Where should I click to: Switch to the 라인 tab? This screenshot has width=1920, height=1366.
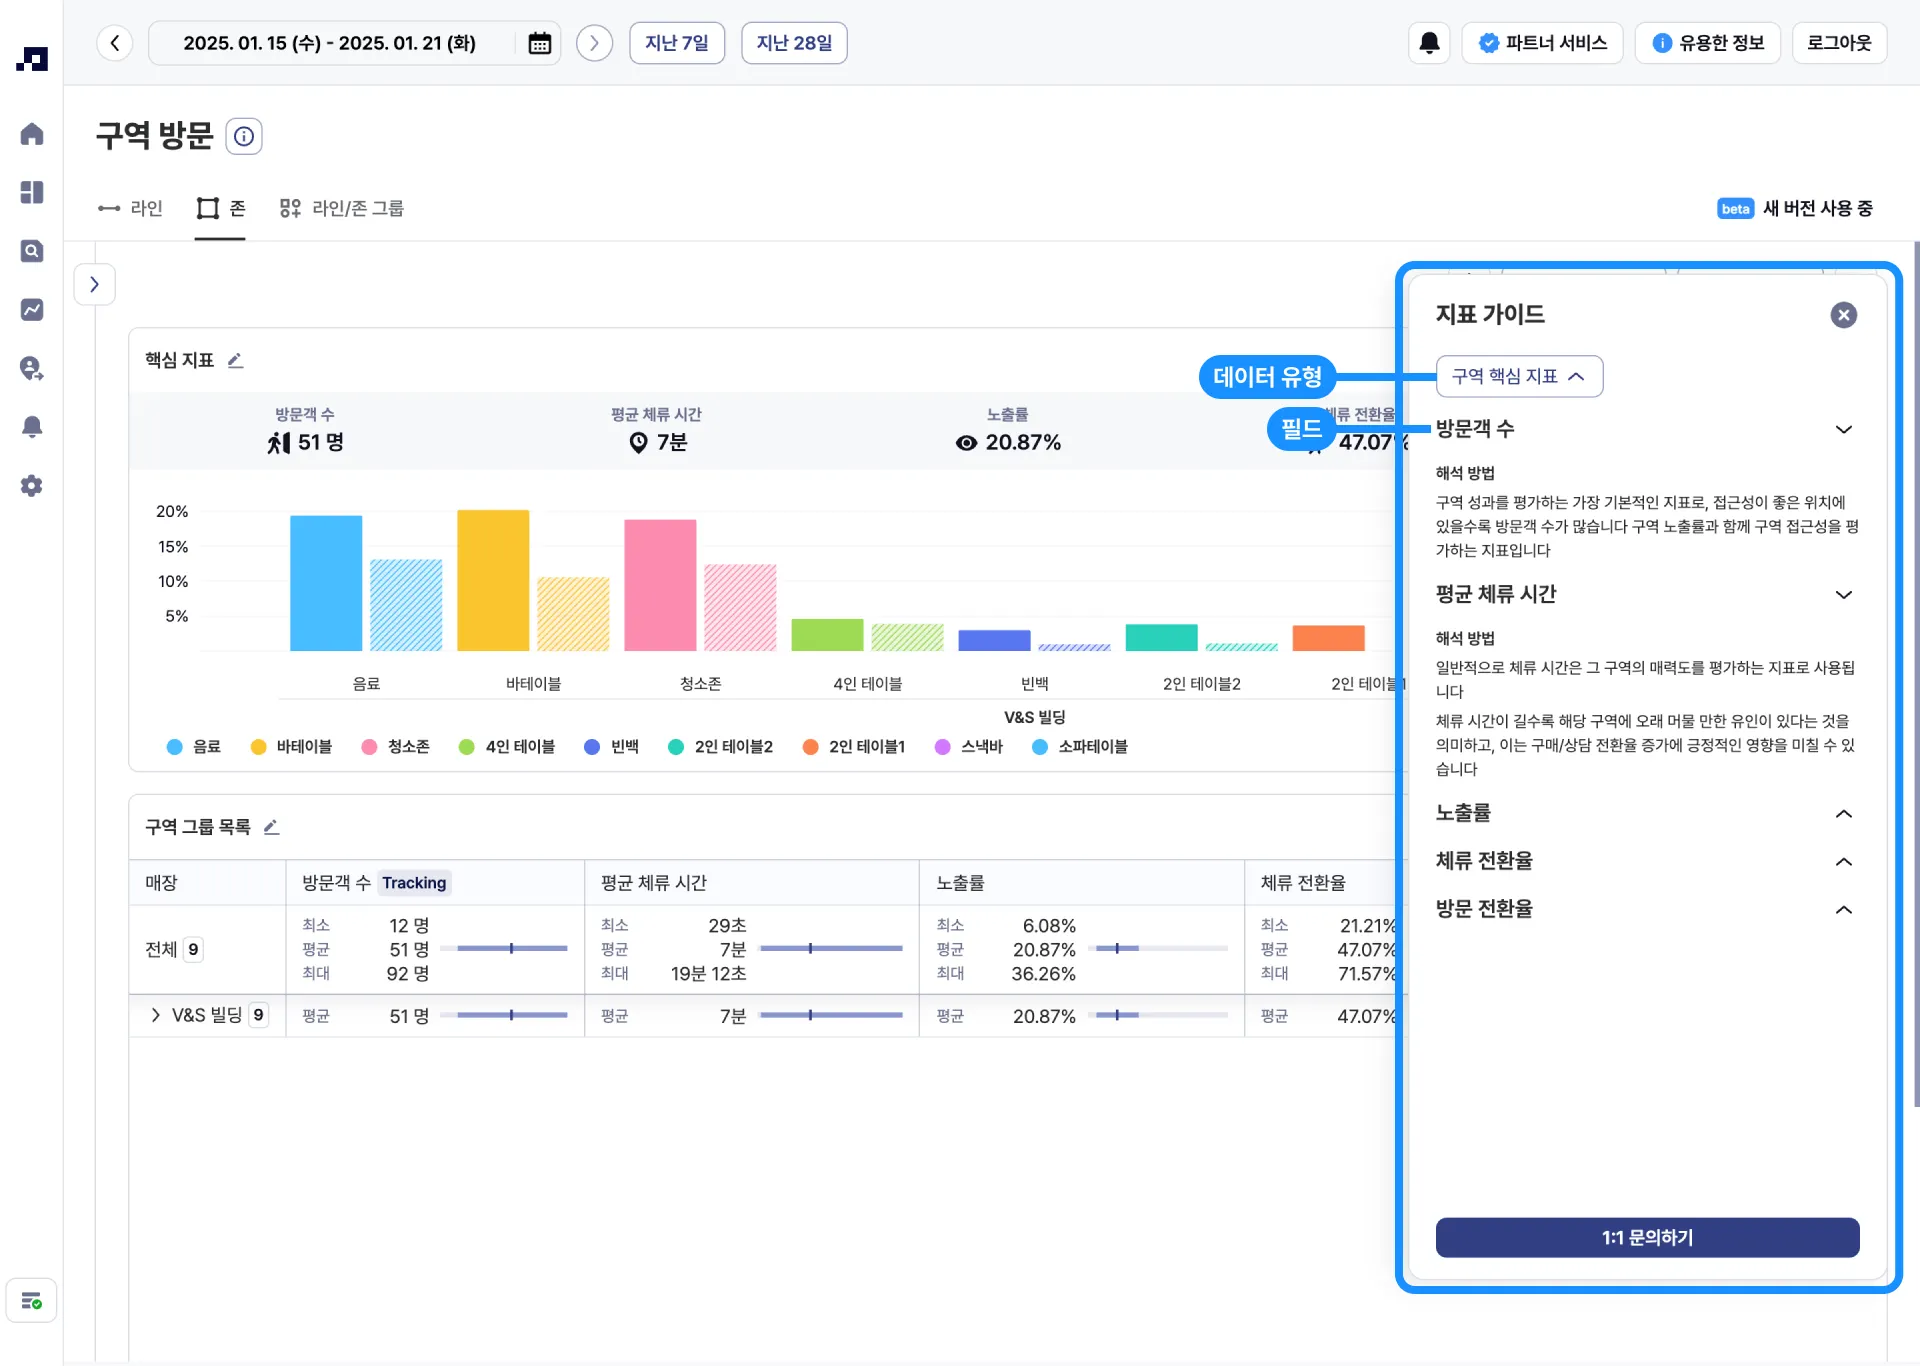click(131, 208)
